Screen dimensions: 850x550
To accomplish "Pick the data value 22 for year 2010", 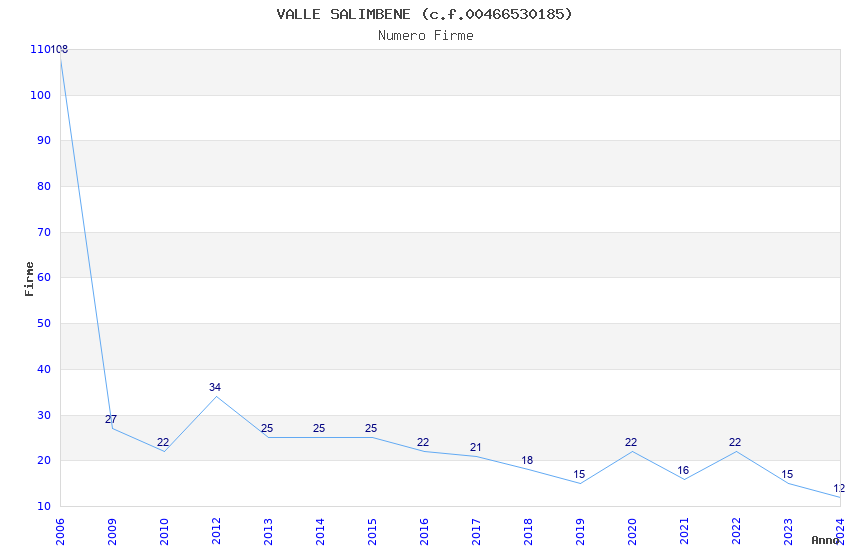I will (x=163, y=443).
